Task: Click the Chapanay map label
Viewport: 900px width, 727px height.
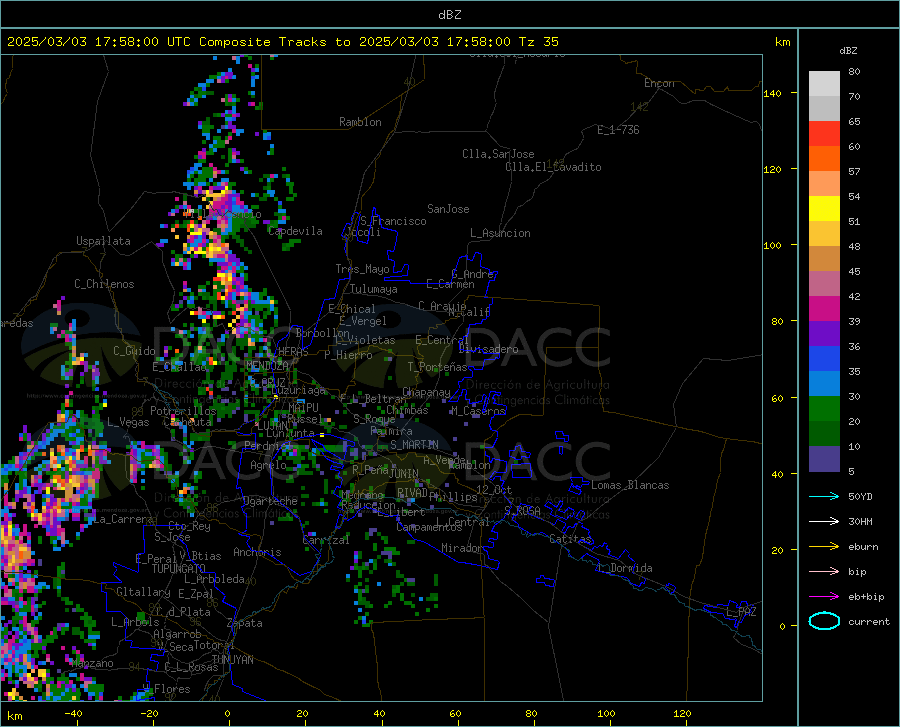Action: tap(426, 392)
